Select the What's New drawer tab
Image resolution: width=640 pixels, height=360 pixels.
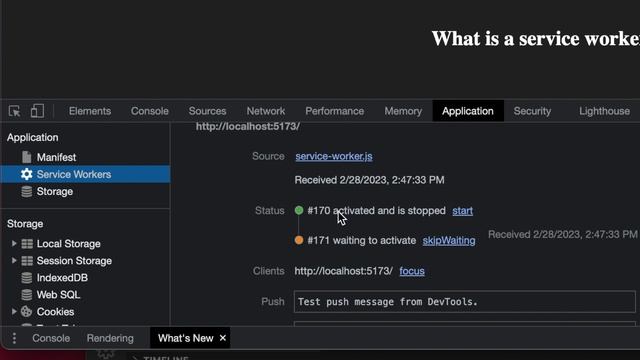(185, 338)
